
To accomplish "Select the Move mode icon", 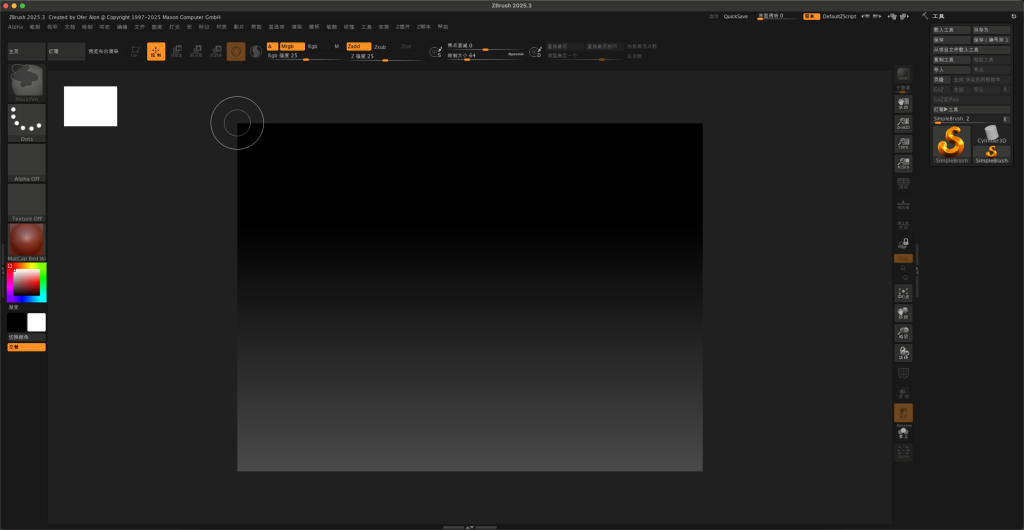I will 176,52.
